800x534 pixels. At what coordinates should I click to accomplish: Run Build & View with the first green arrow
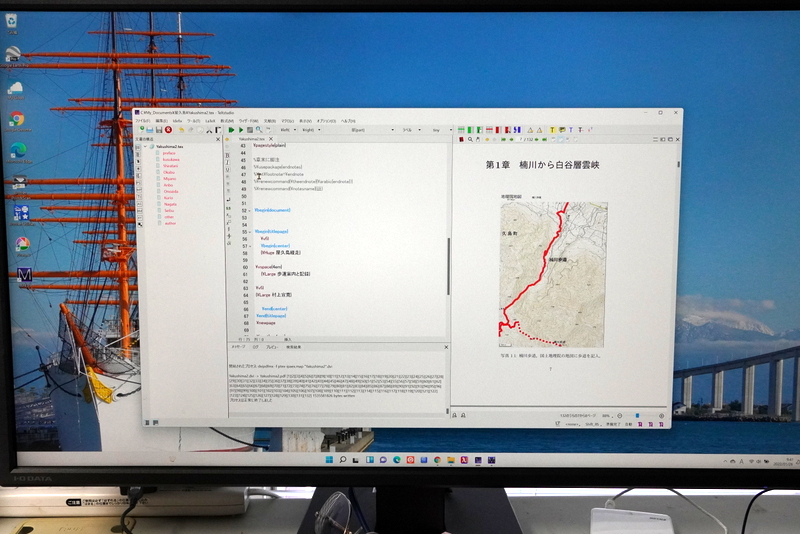[x=231, y=130]
